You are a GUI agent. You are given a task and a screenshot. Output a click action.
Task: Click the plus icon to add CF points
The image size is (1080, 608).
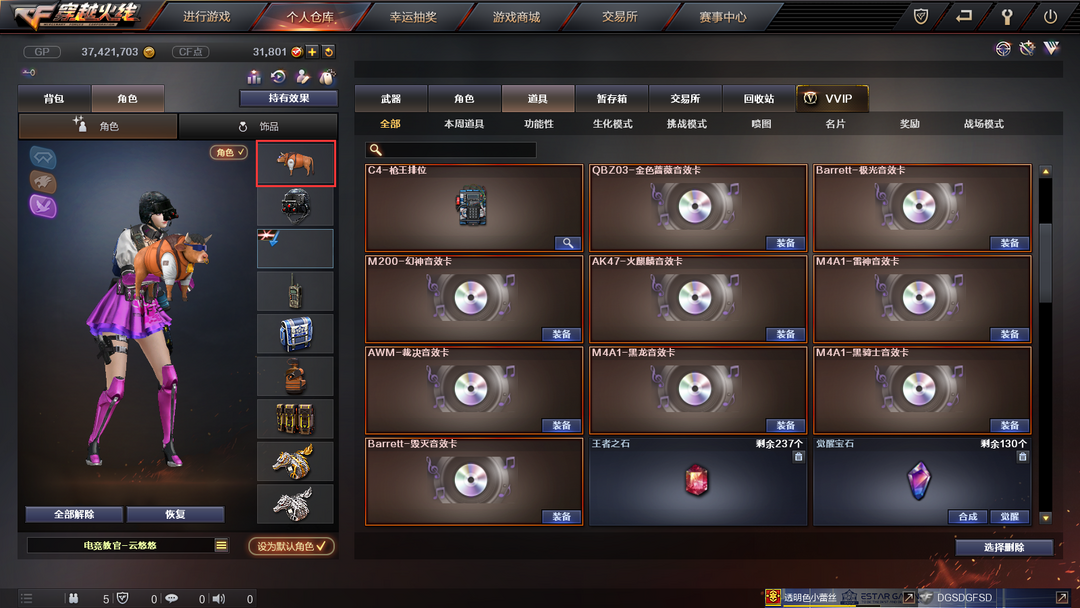click(x=312, y=52)
